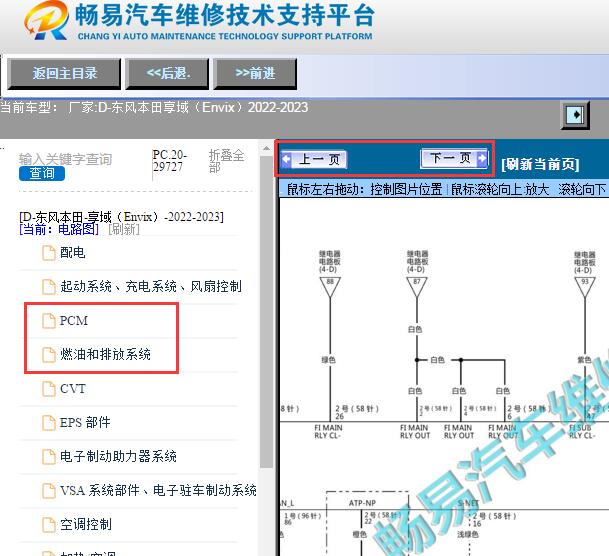Click the page icon beside EPS 部件
This screenshot has width=609, height=556.
pyautogui.click(x=49, y=422)
